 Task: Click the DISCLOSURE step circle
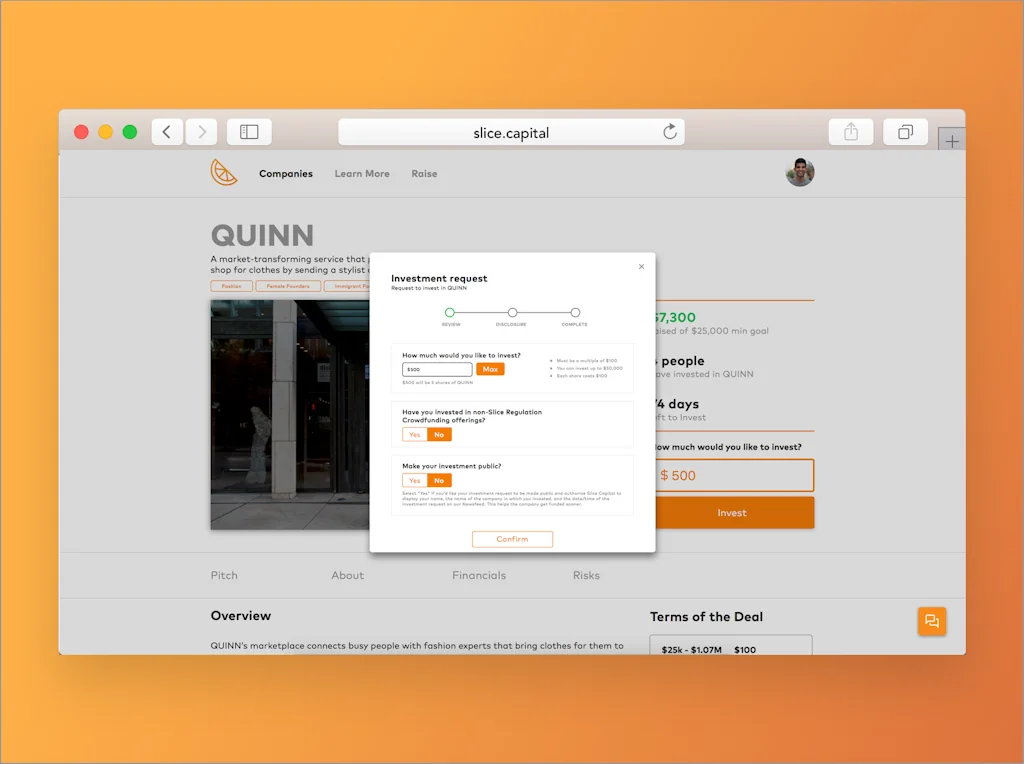tap(513, 312)
